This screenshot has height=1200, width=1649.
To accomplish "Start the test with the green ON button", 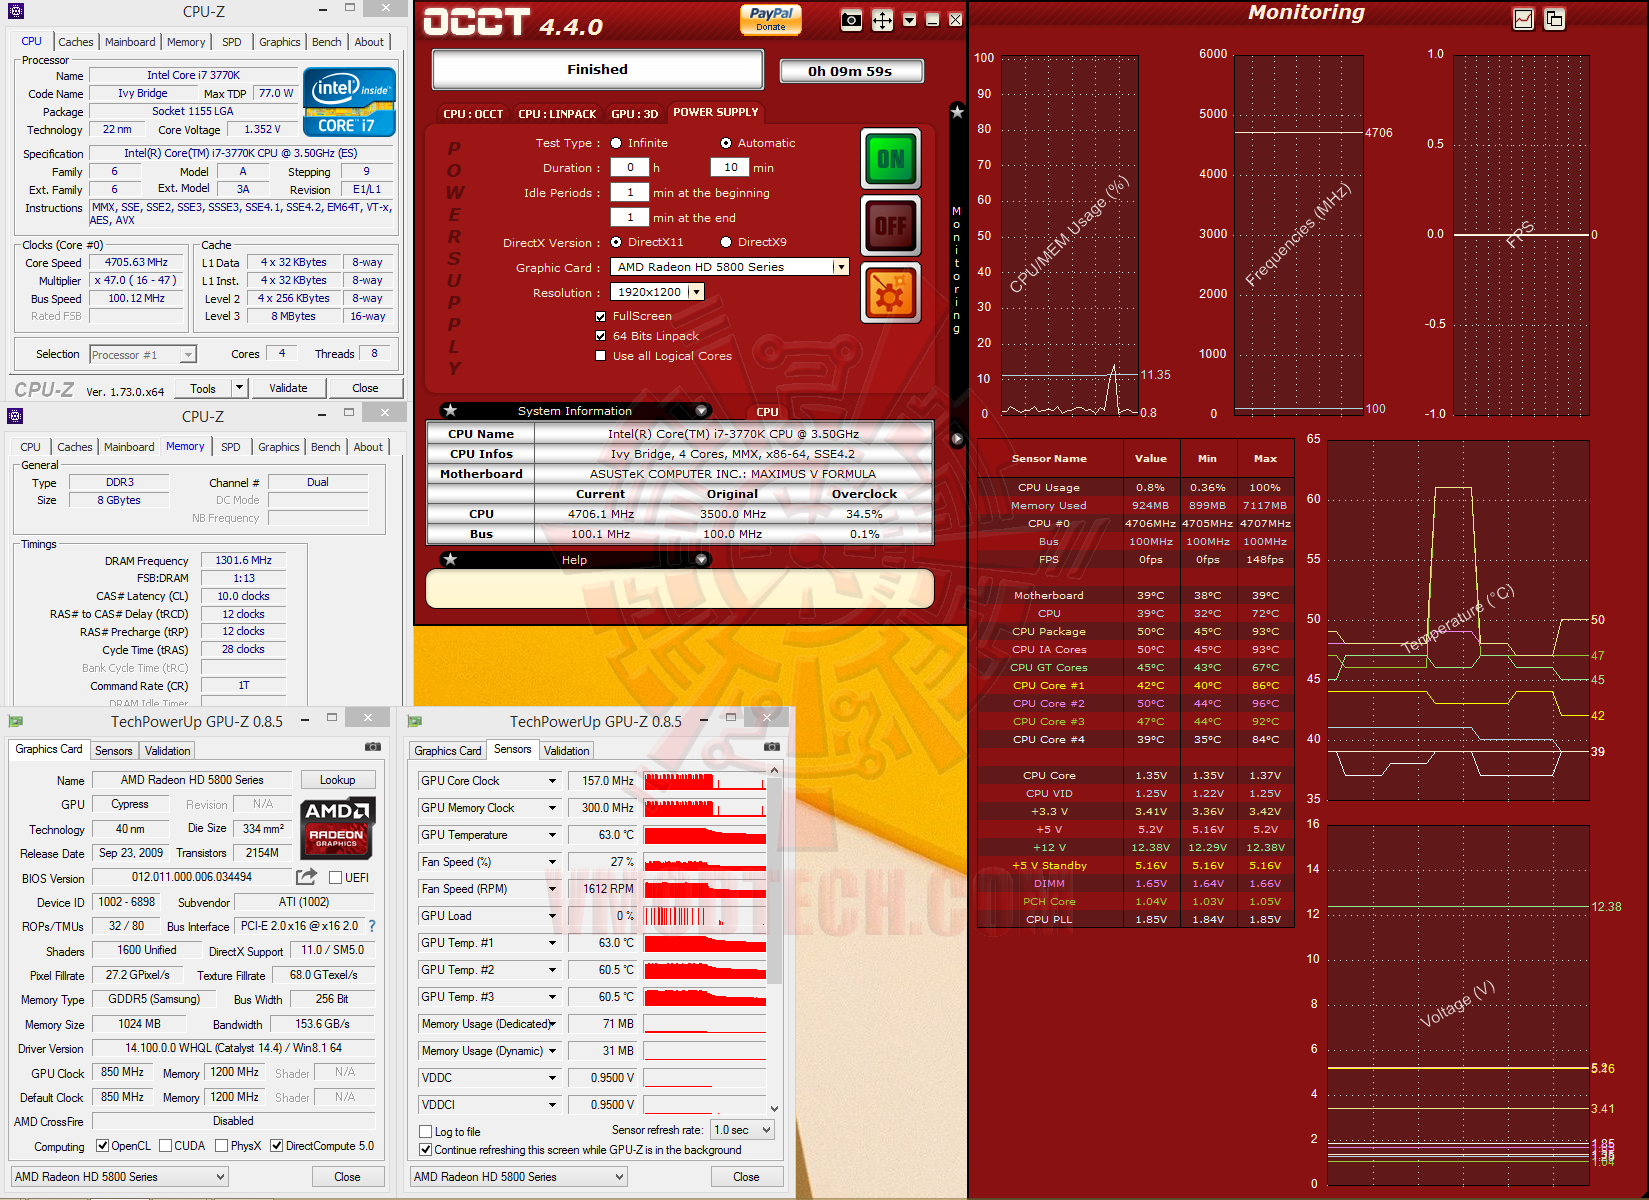I will click(891, 159).
